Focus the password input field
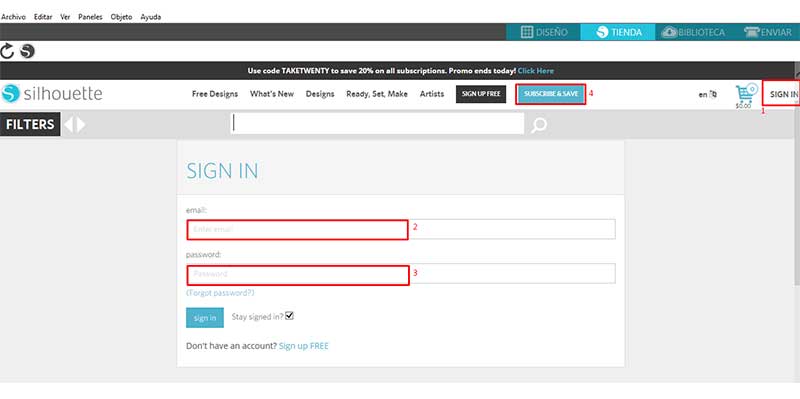This screenshot has height=399, width=800. pos(401,273)
